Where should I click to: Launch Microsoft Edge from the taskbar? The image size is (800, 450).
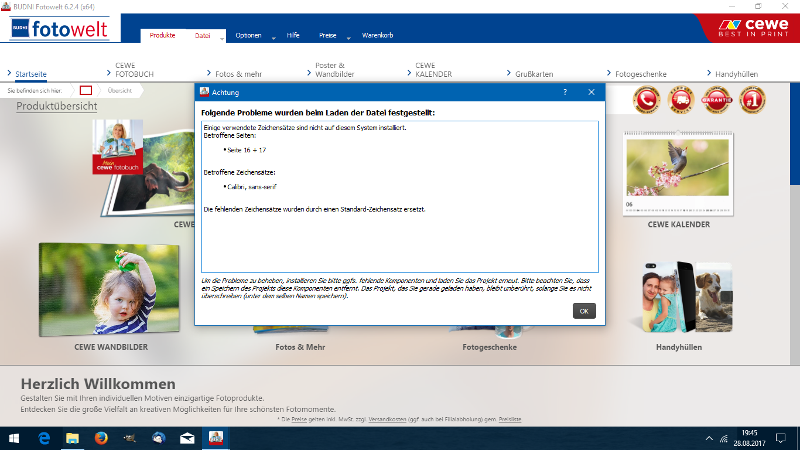coord(44,438)
